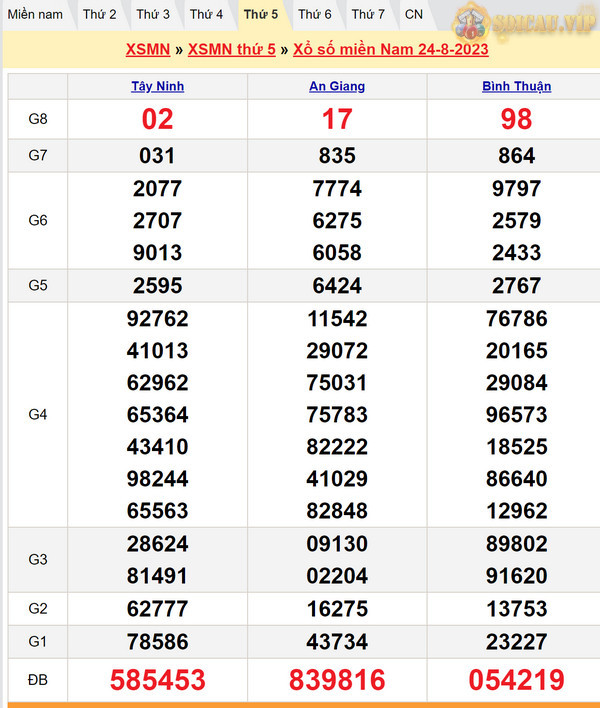This screenshot has height=708, width=600.
Task: Visit the Bình Thuận province link
Action: [515, 86]
